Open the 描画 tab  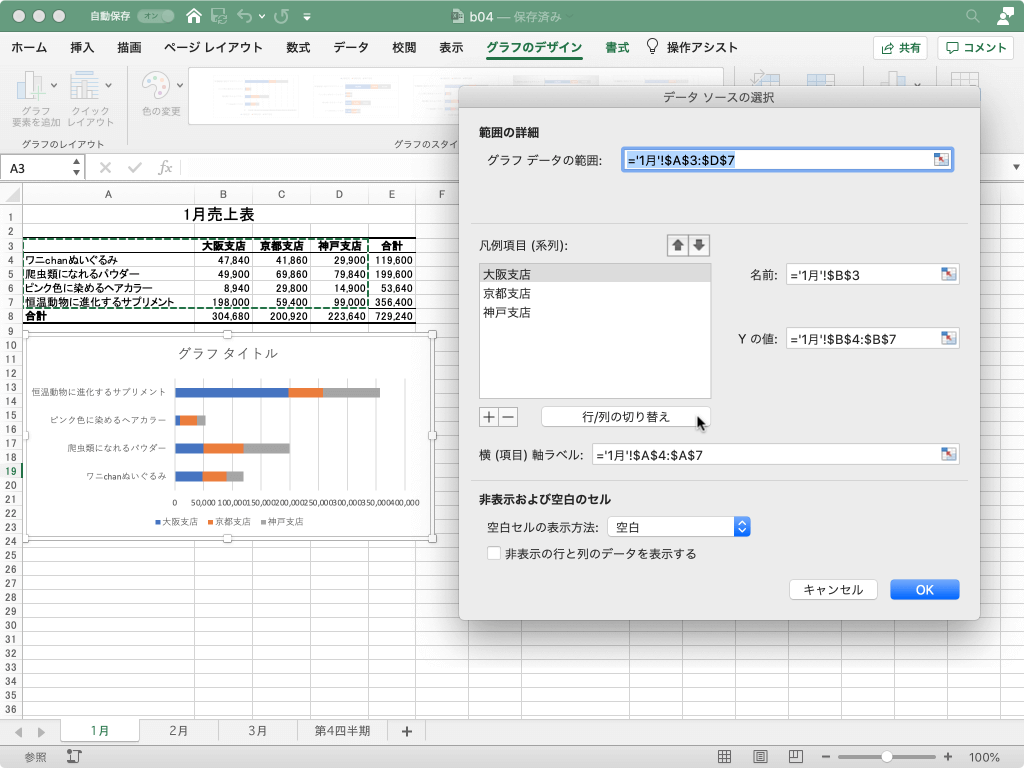point(129,48)
